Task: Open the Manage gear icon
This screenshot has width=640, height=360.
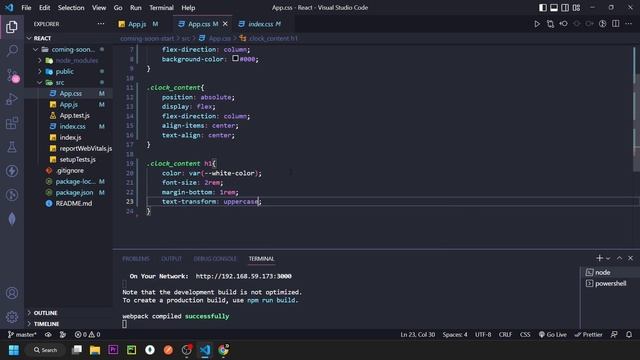Action: [12, 317]
